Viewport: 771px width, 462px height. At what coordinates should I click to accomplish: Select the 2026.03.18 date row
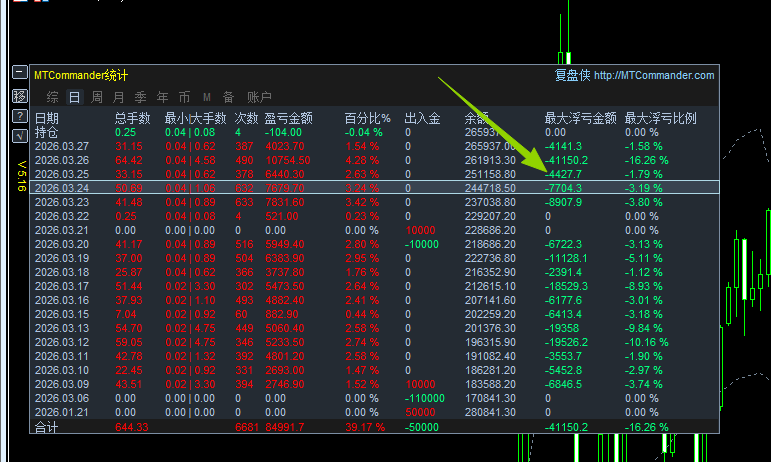point(374,272)
